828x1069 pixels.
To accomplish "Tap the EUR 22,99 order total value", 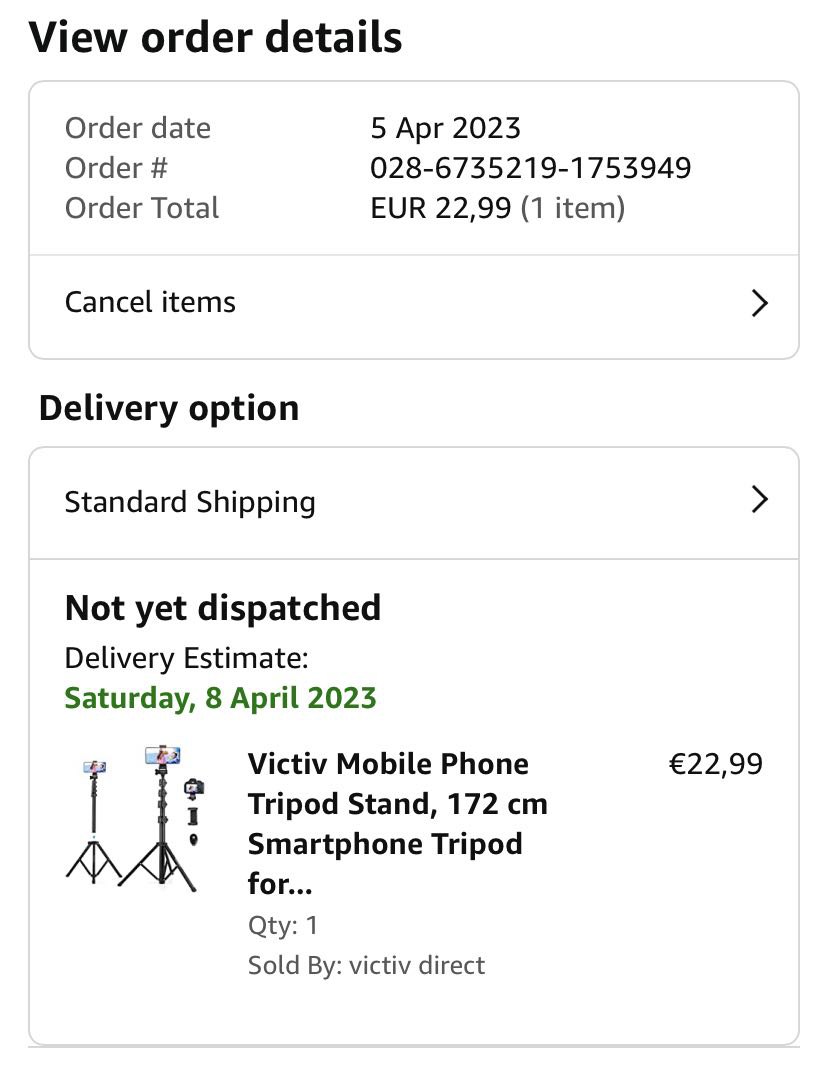I will click(441, 208).
